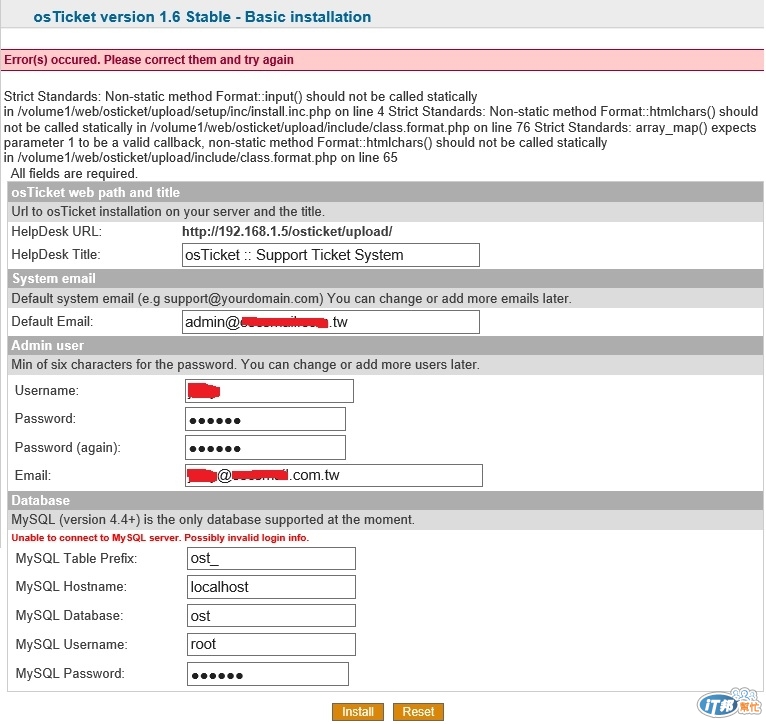Viewport: 766px width, 724px height.
Task: Click the 'Error(s) occured' banner text
Action: (149, 60)
